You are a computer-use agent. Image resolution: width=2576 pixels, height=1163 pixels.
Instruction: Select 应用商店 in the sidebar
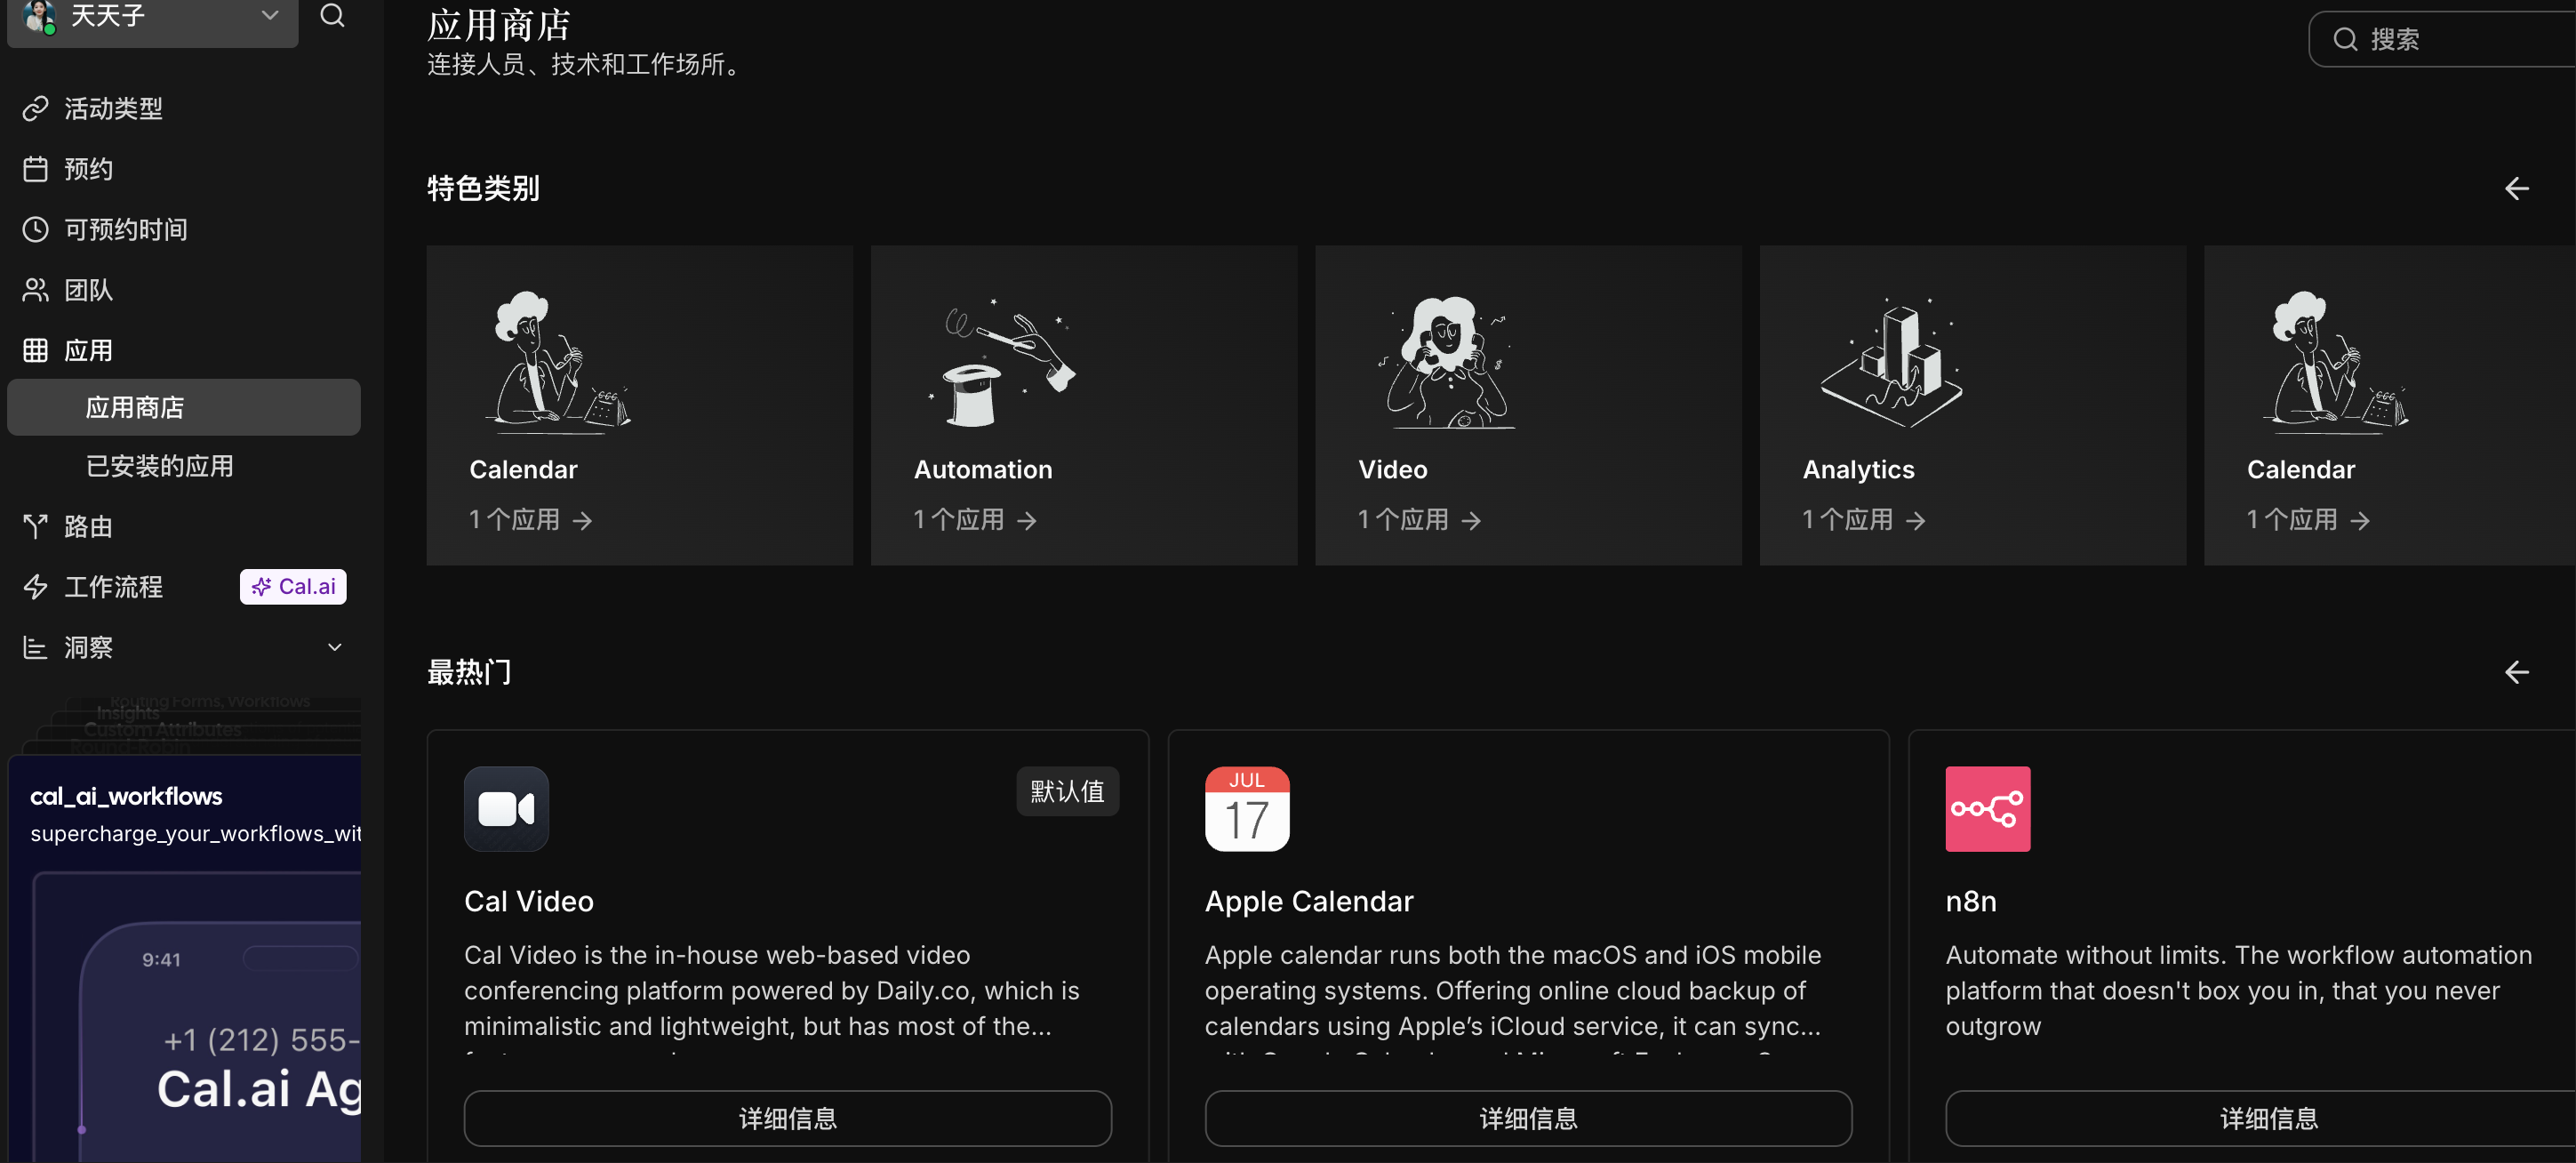pos(184,407)
